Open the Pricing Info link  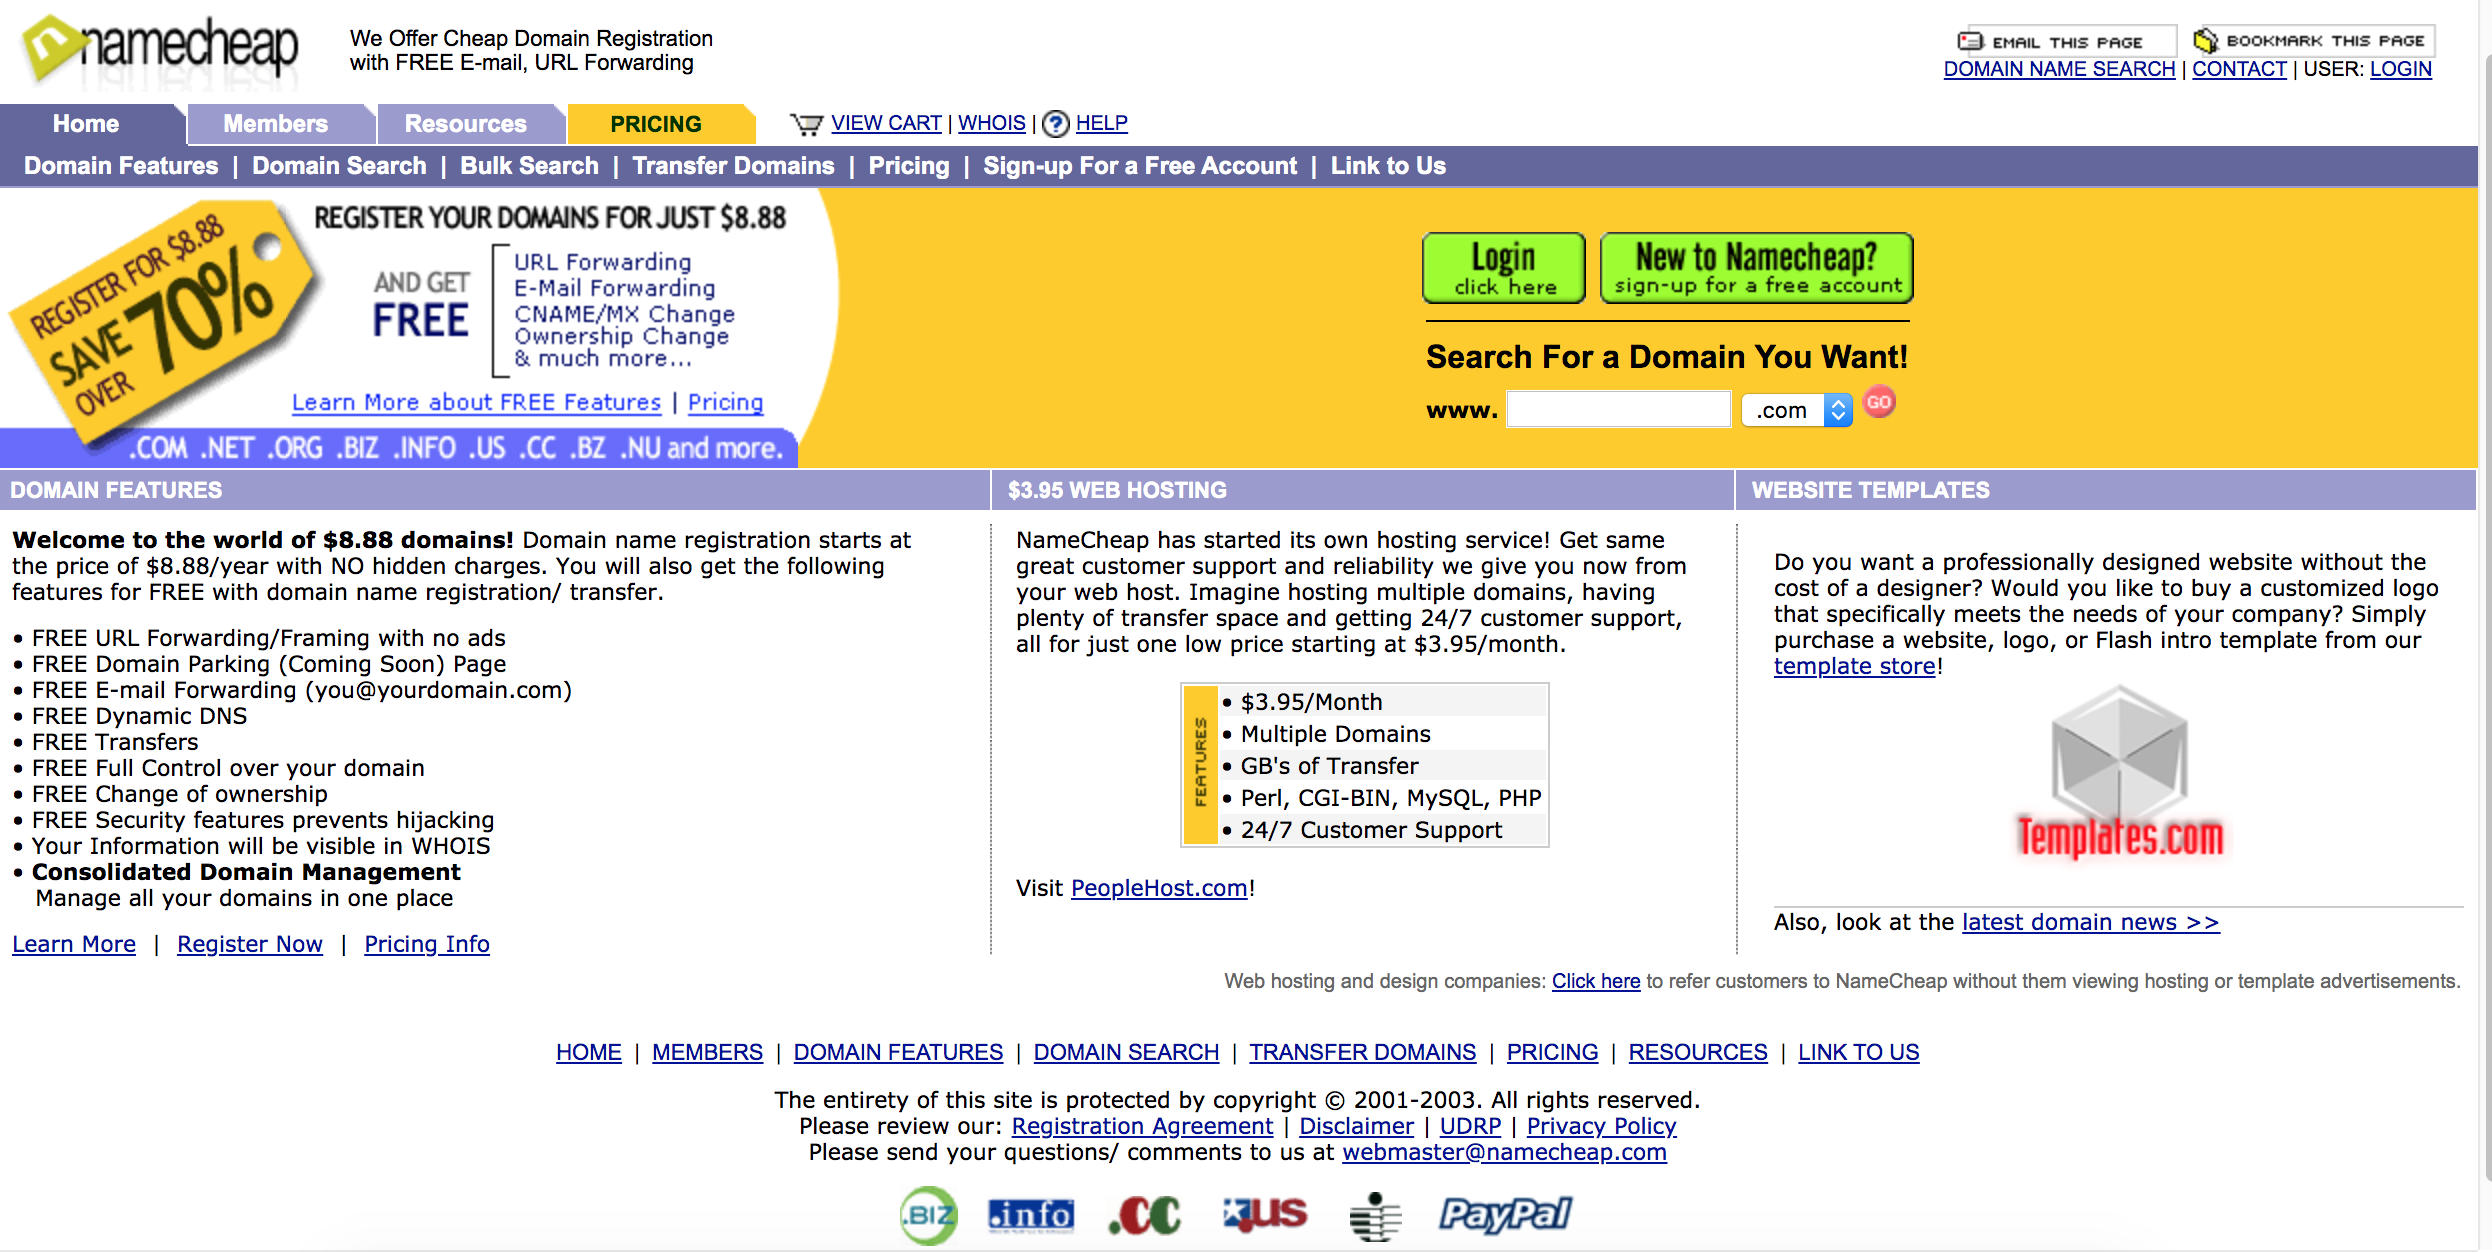(x=427, y=944)
